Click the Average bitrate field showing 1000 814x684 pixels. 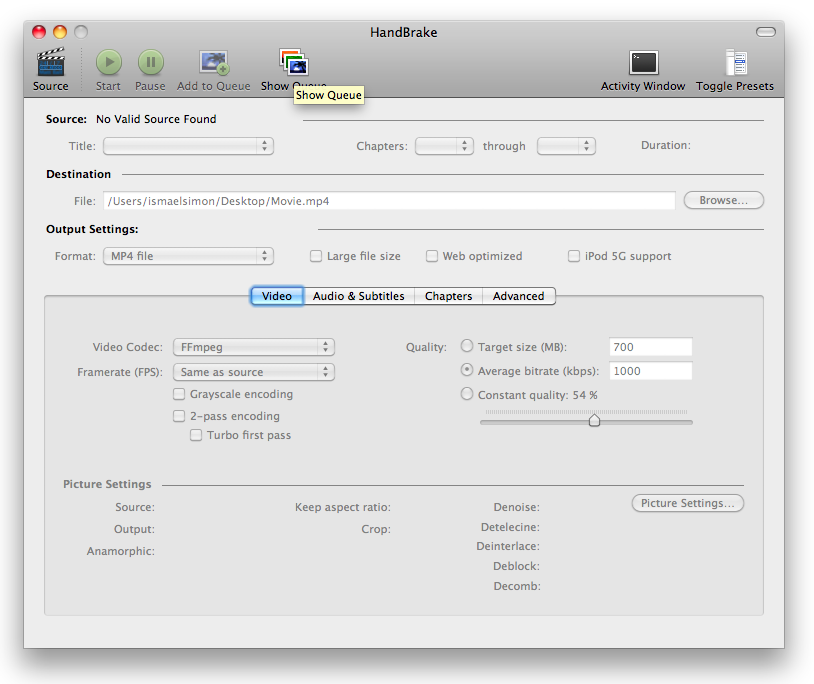[x=650, y=371]
